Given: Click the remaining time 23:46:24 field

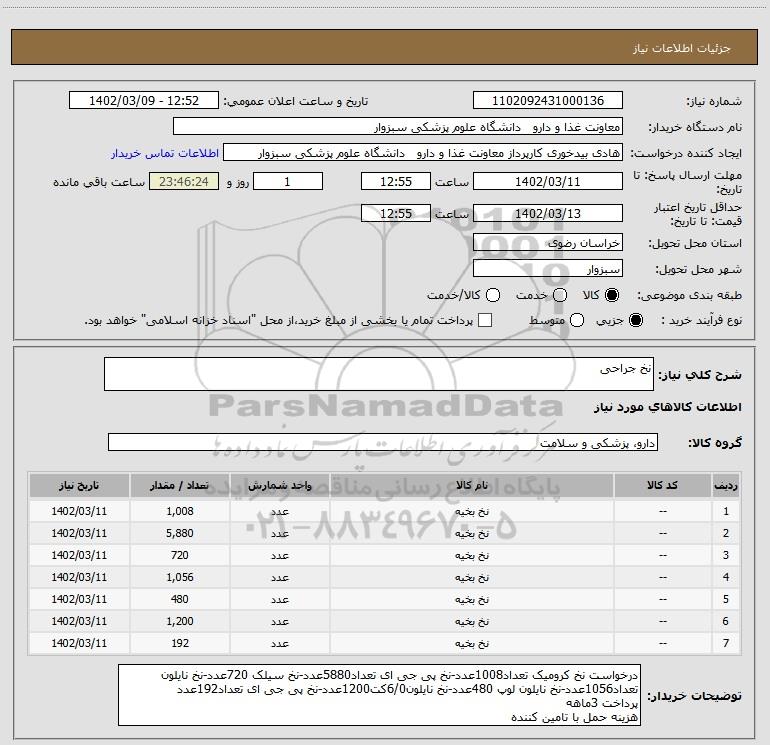Looking at the screenshot, I should (184, 181).
